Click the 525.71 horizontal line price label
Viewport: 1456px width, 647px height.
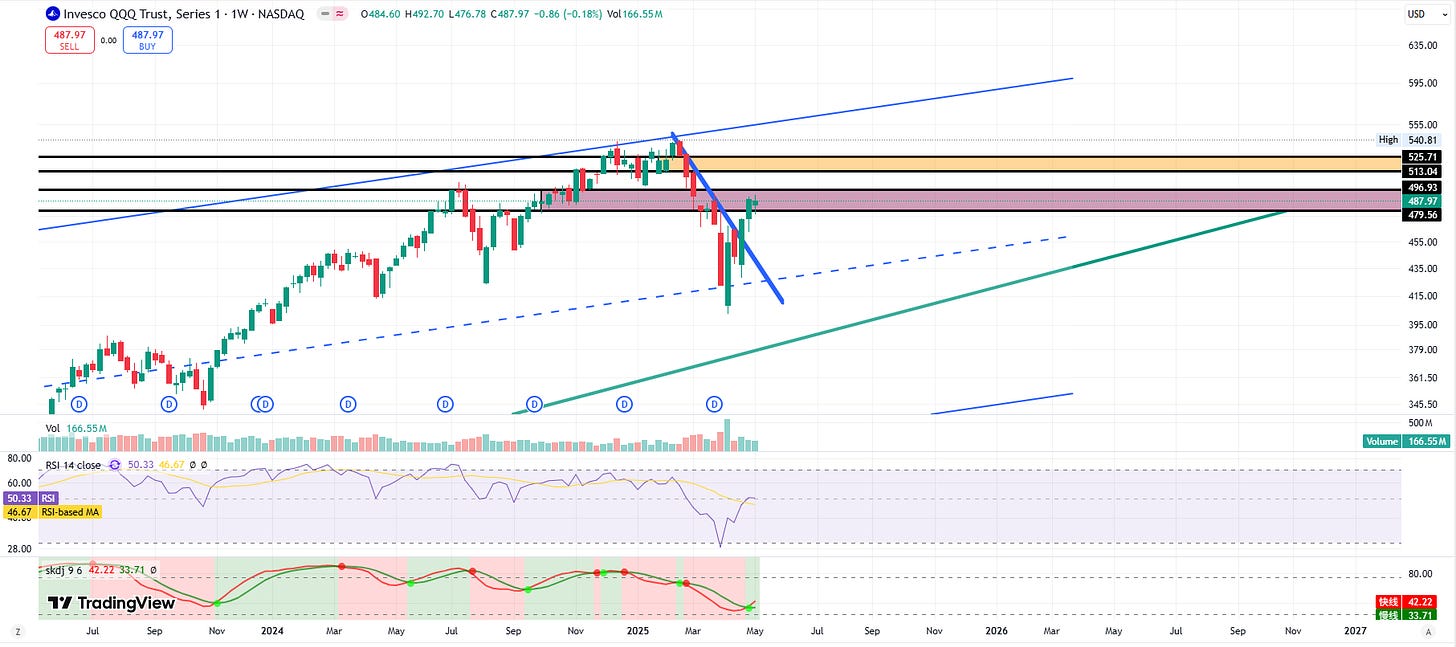tap(1421, 157)
